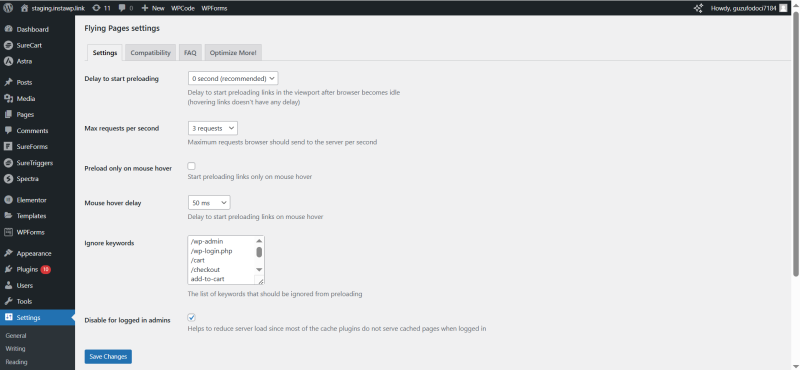
Task: Click the Tools wrench icon in sidebar
Action: click(8, 301)
